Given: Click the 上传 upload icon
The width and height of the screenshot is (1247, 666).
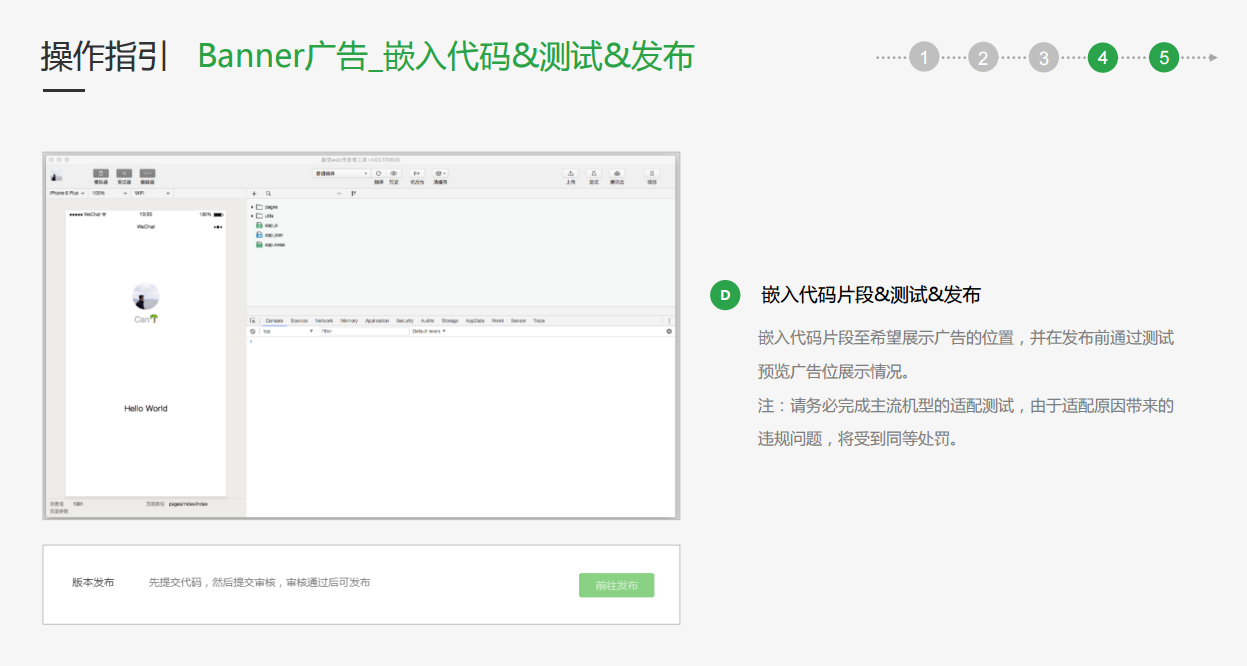Looking at the screenshot, I should (570, 173).
